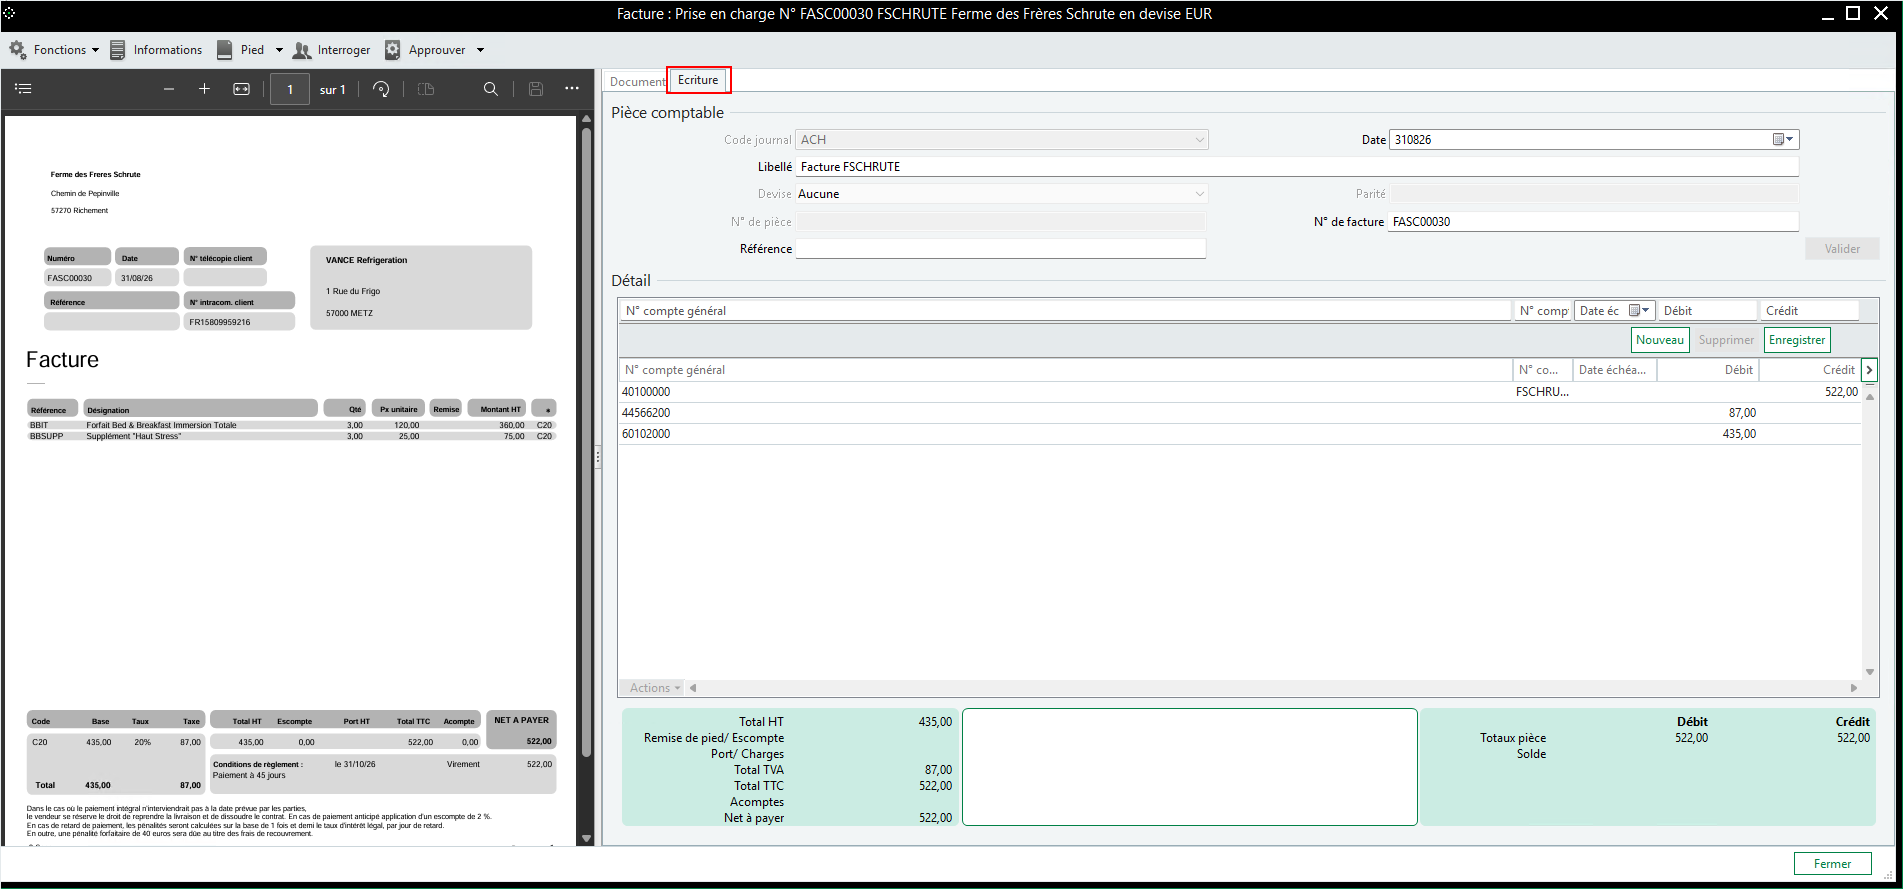Click the PDF page view icon
Viewport: 1903px width, 889px height.
pos(426,89)
